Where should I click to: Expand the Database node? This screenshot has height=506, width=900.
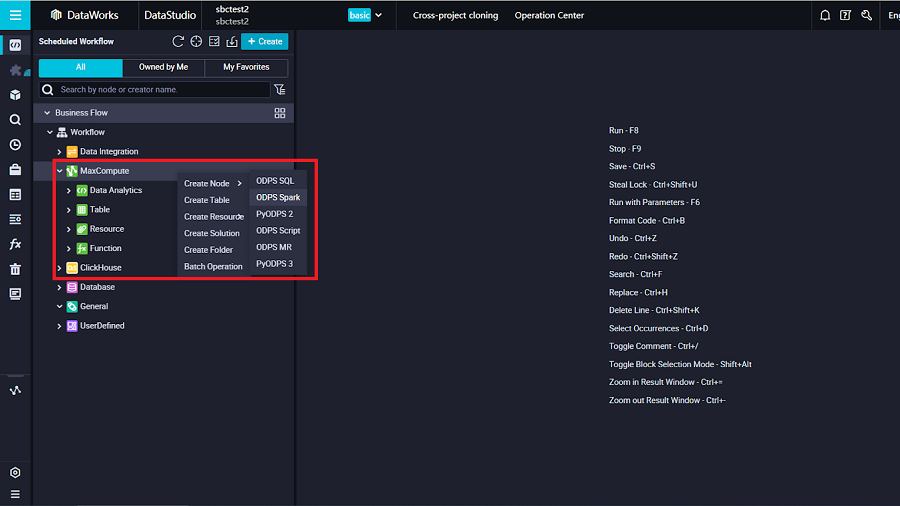point(59,287)
